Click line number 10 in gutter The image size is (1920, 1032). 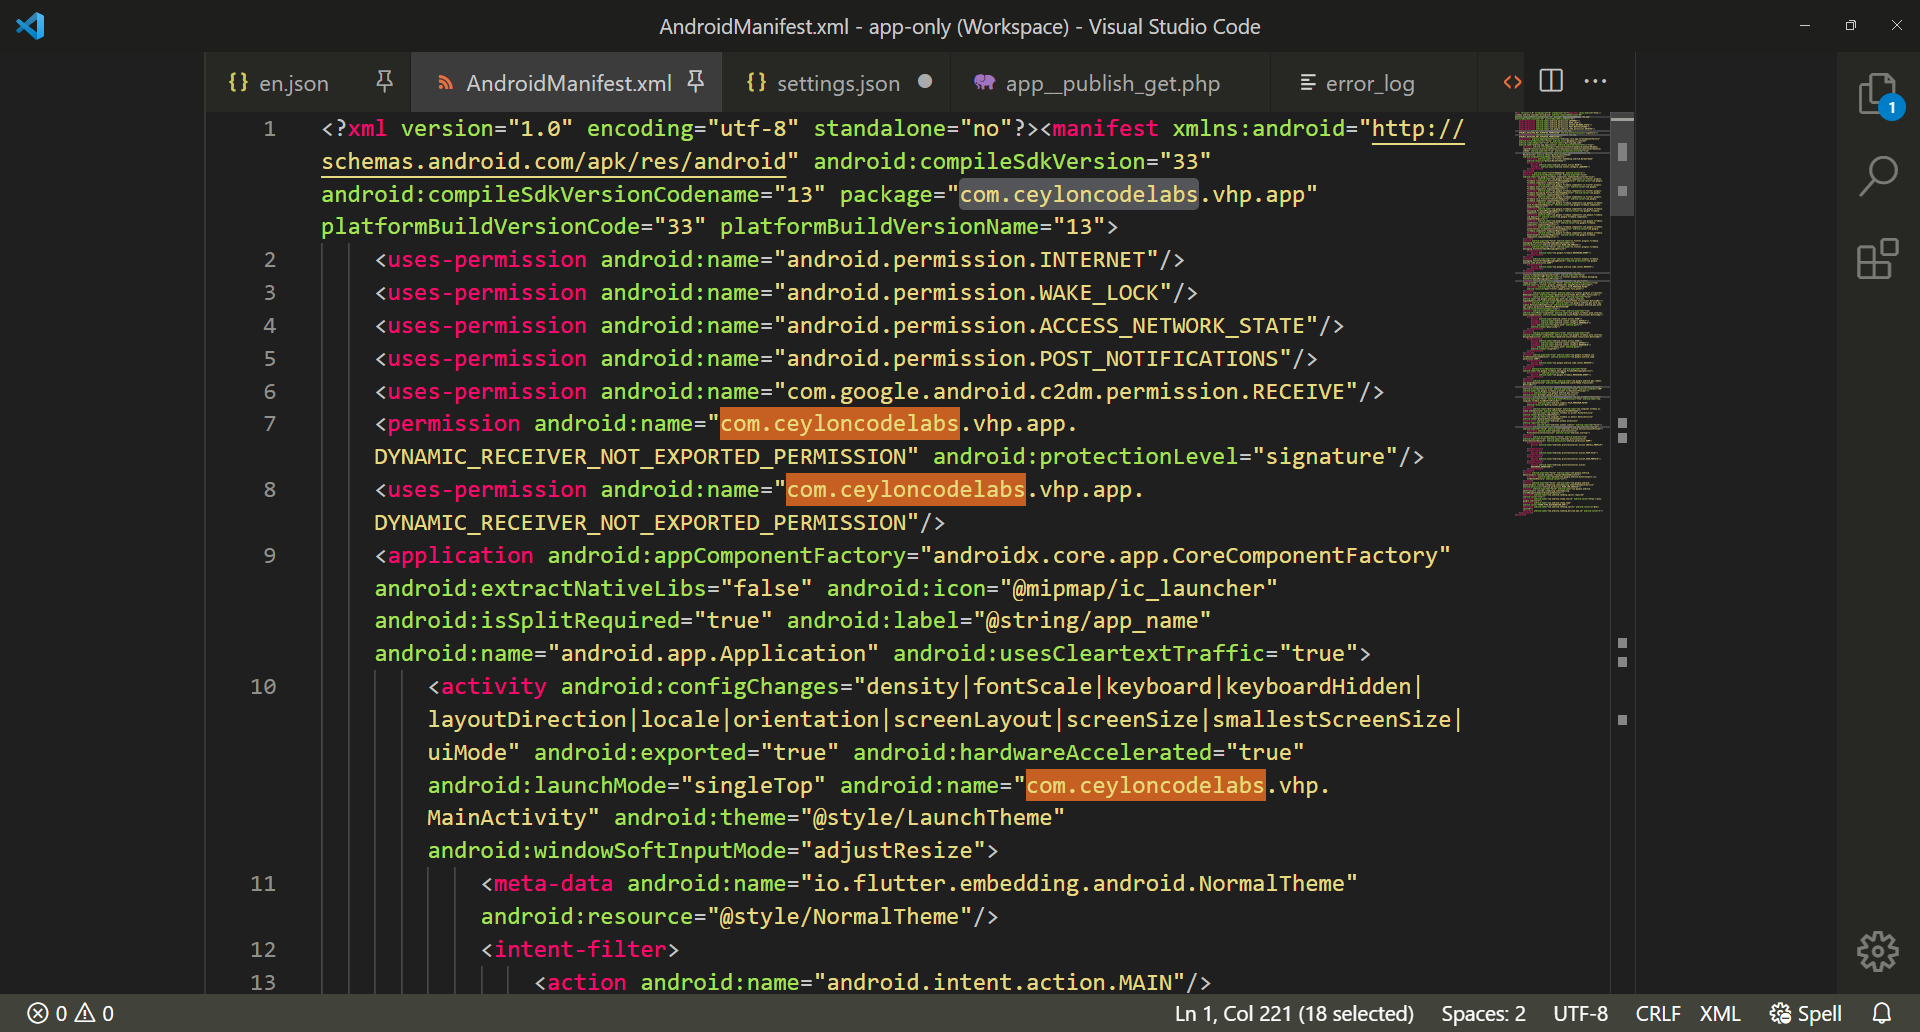[x=263, y=687]
